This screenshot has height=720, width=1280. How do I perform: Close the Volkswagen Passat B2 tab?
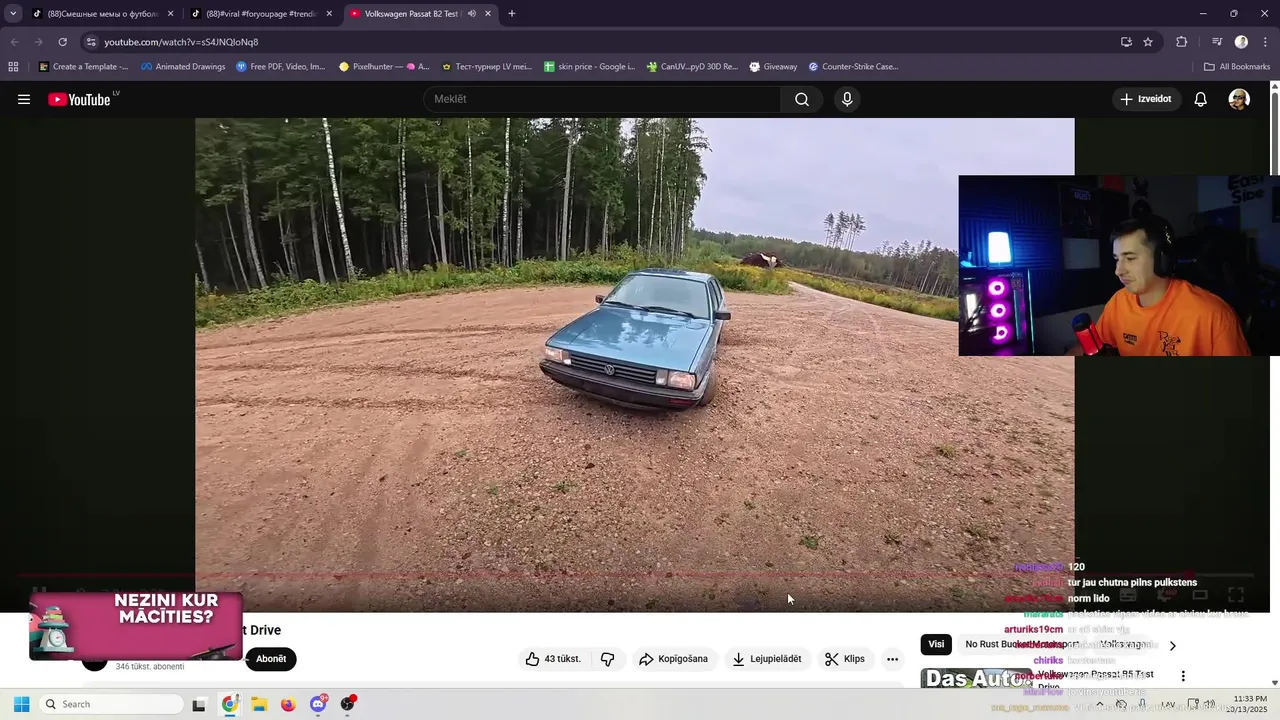[488, 14]
